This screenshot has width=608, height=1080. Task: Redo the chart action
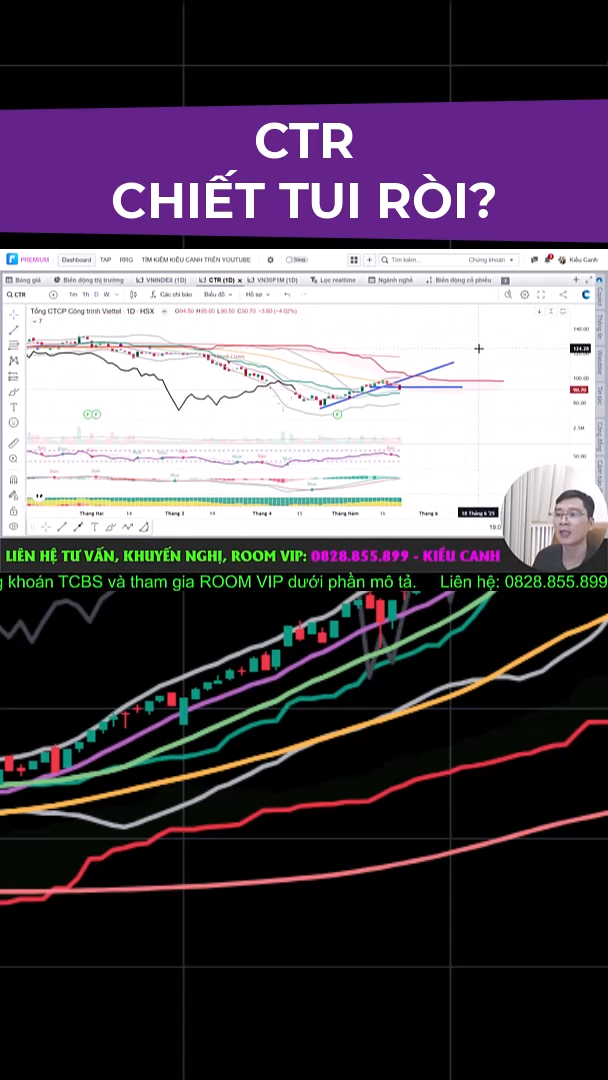tap(302, 294)
